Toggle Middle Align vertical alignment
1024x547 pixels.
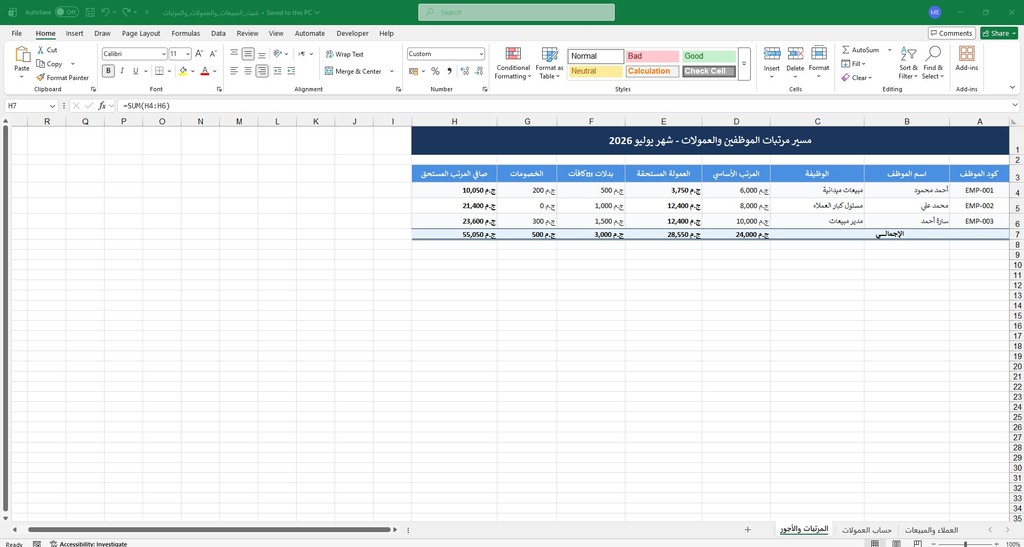pos(248,54)
